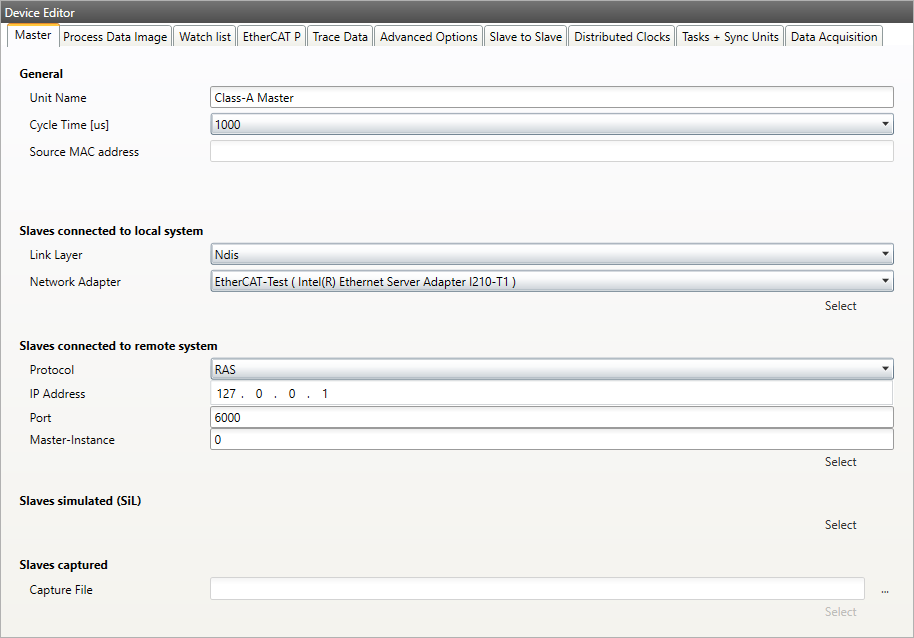Switch to the Advanced Options tab

(x=429, y=37)
